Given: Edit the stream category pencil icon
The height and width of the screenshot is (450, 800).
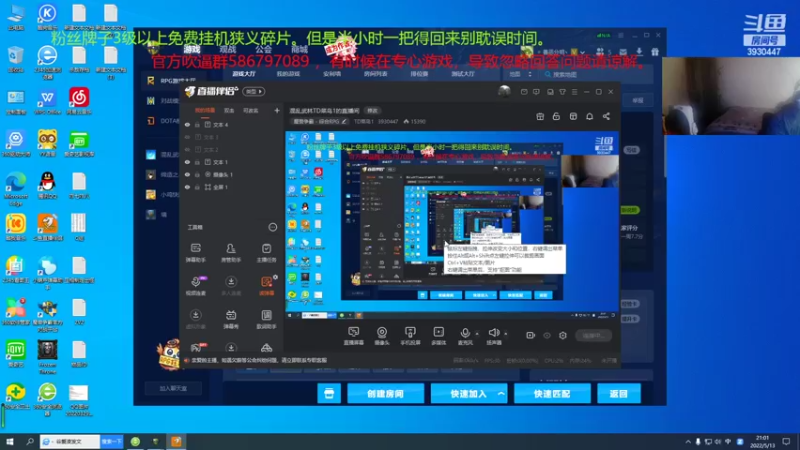Looking at the screenshot, I should click(x=344, y=121).
